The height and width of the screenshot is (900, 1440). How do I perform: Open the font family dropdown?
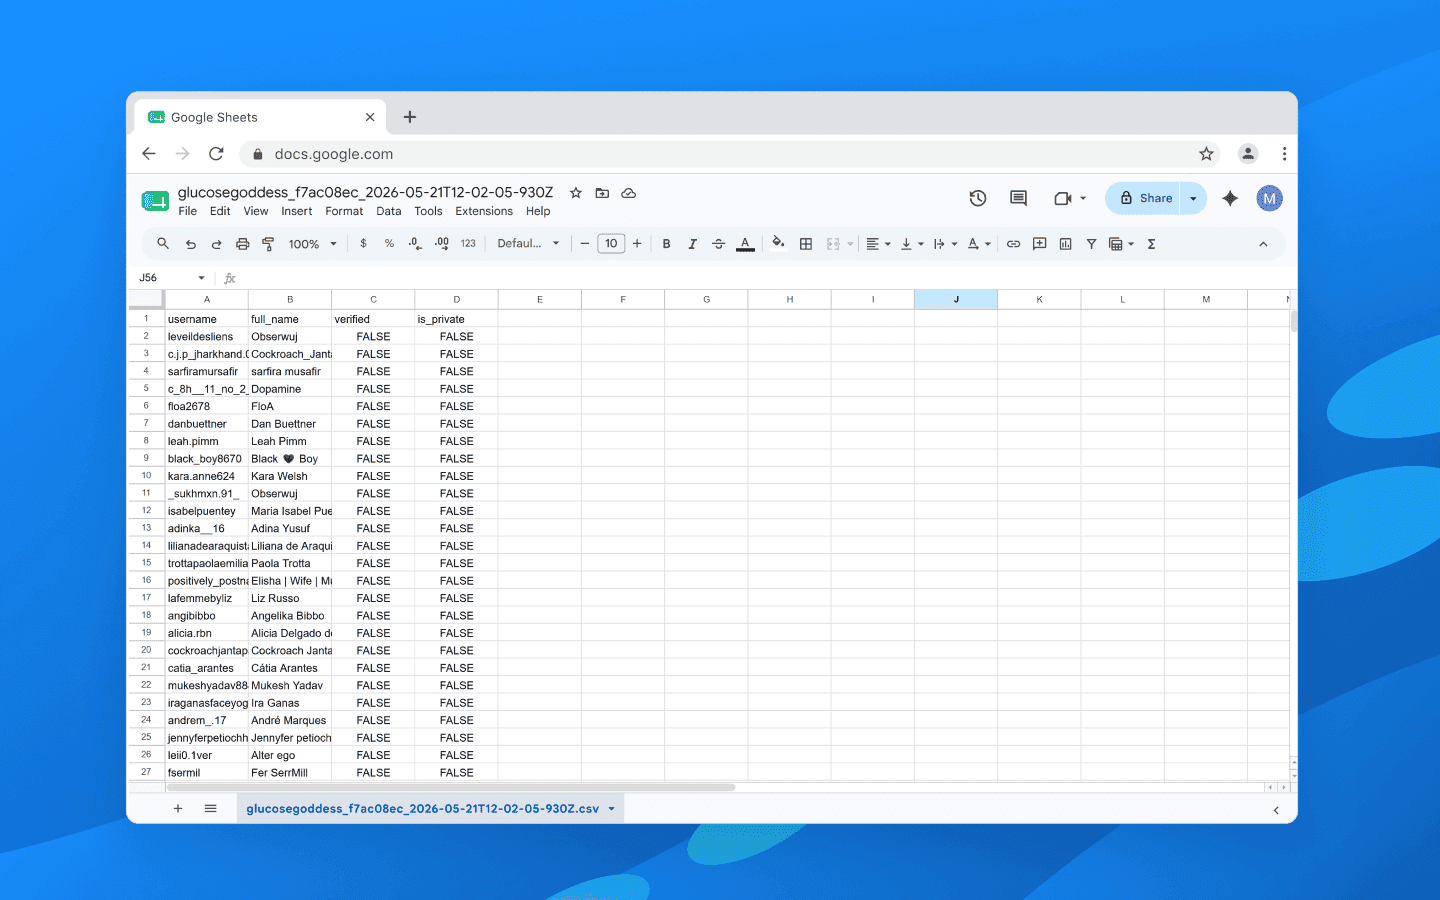click(528, 244)
